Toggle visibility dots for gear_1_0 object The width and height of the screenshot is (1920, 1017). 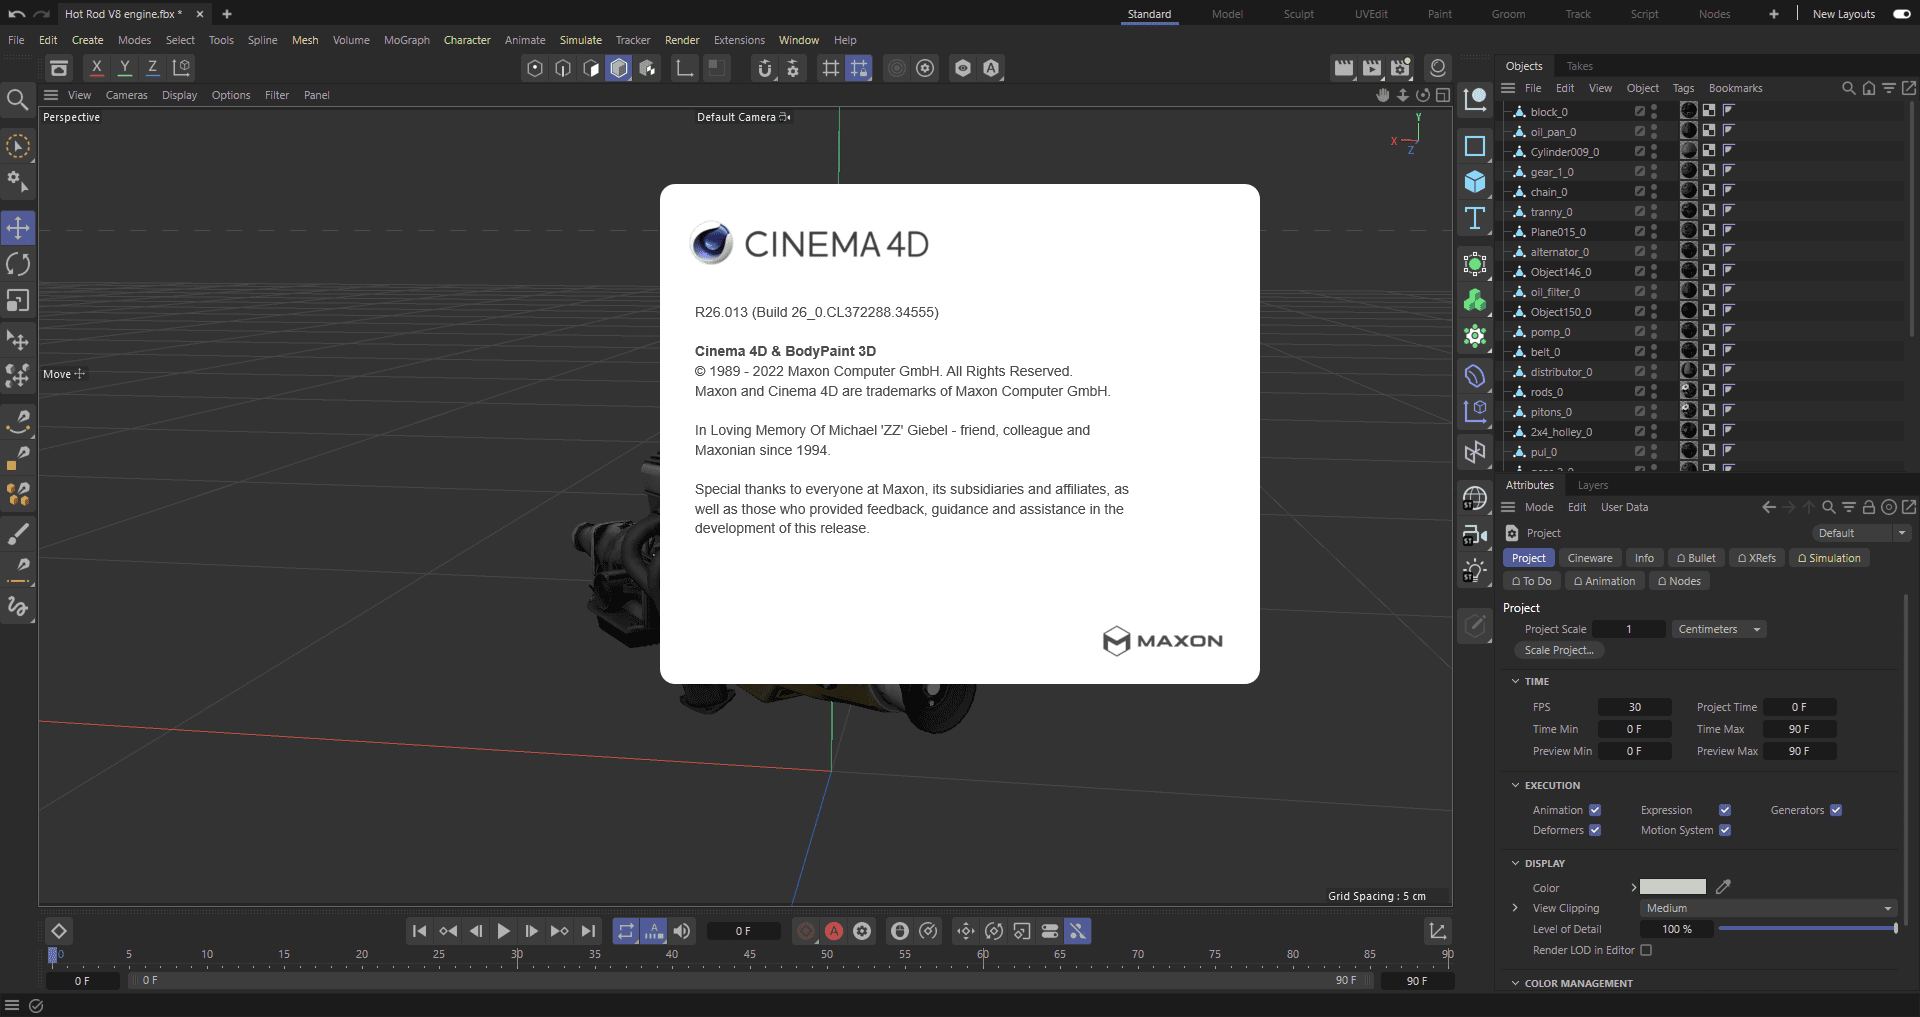pyautogui.click(x=1654, y=171)
